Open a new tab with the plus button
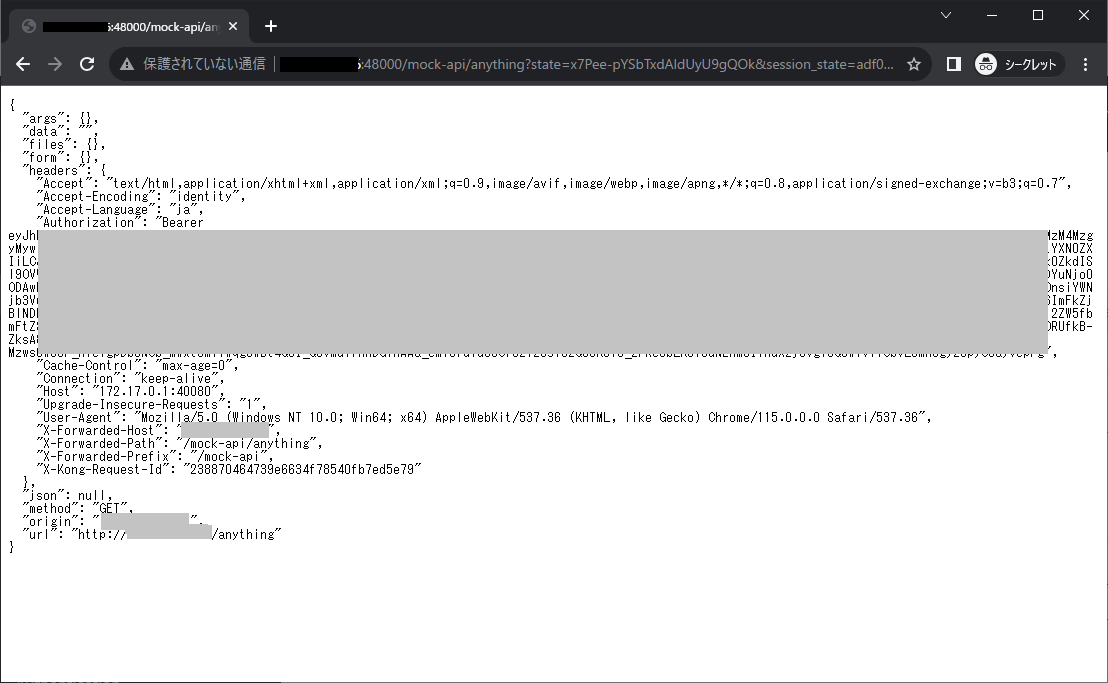1108x683 pixels. tap(270, 26)
